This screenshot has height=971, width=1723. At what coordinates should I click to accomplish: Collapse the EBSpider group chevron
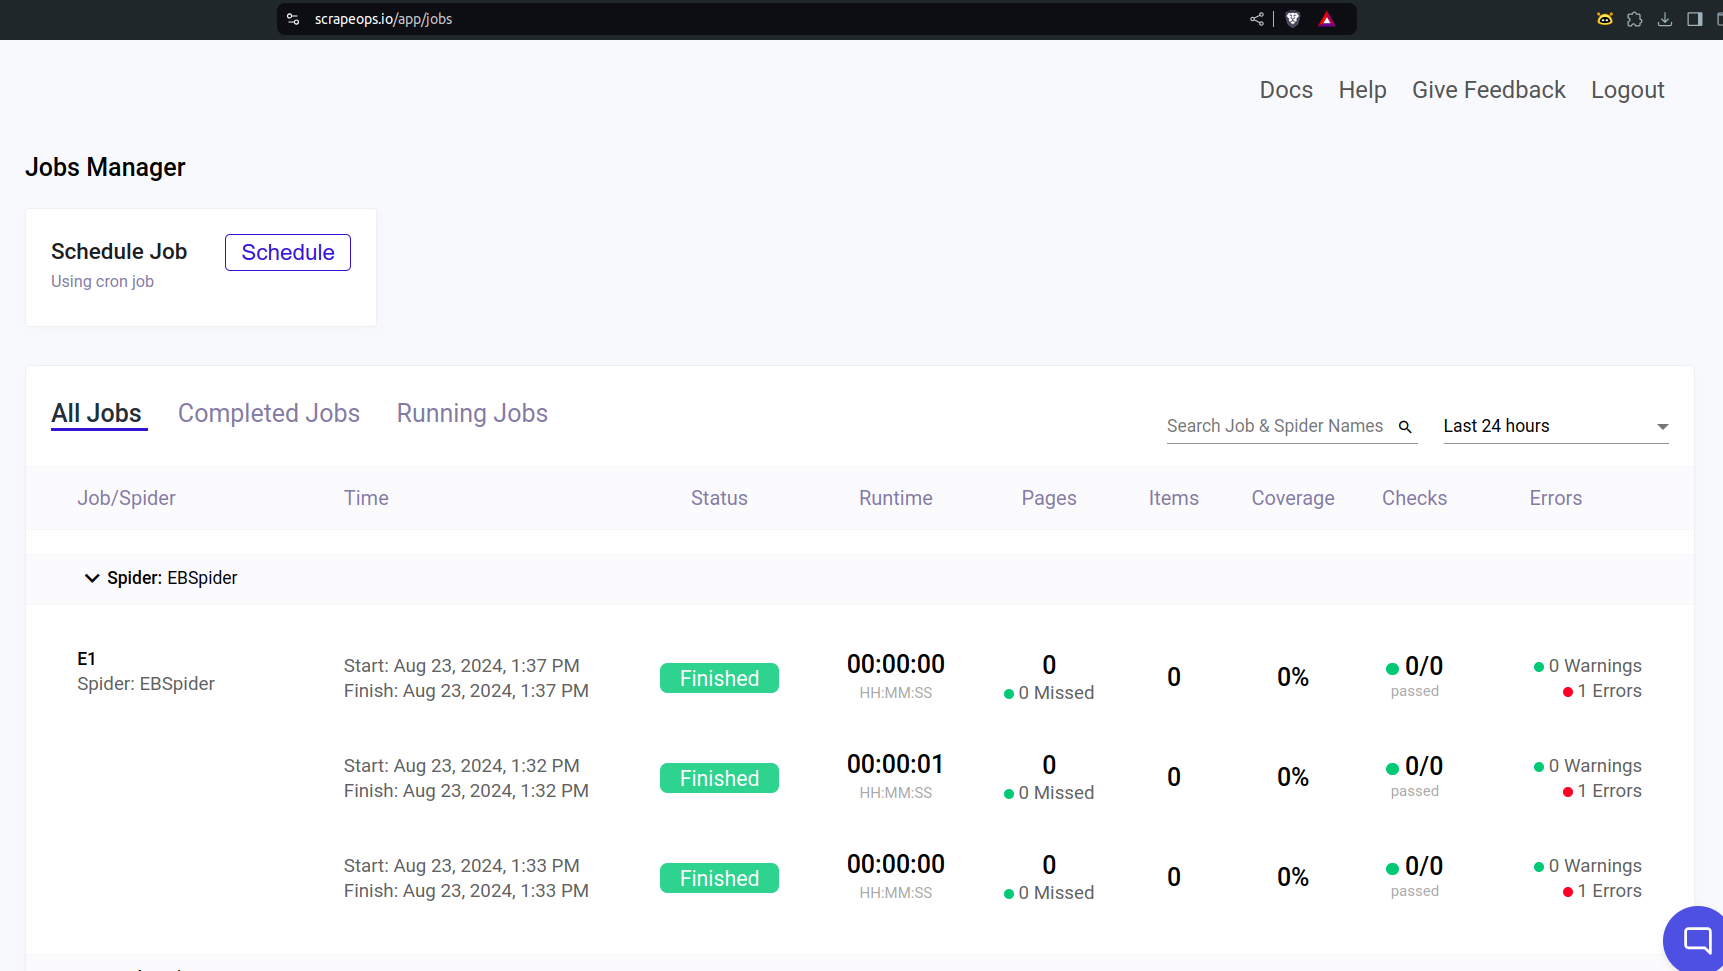coord(92,578)
